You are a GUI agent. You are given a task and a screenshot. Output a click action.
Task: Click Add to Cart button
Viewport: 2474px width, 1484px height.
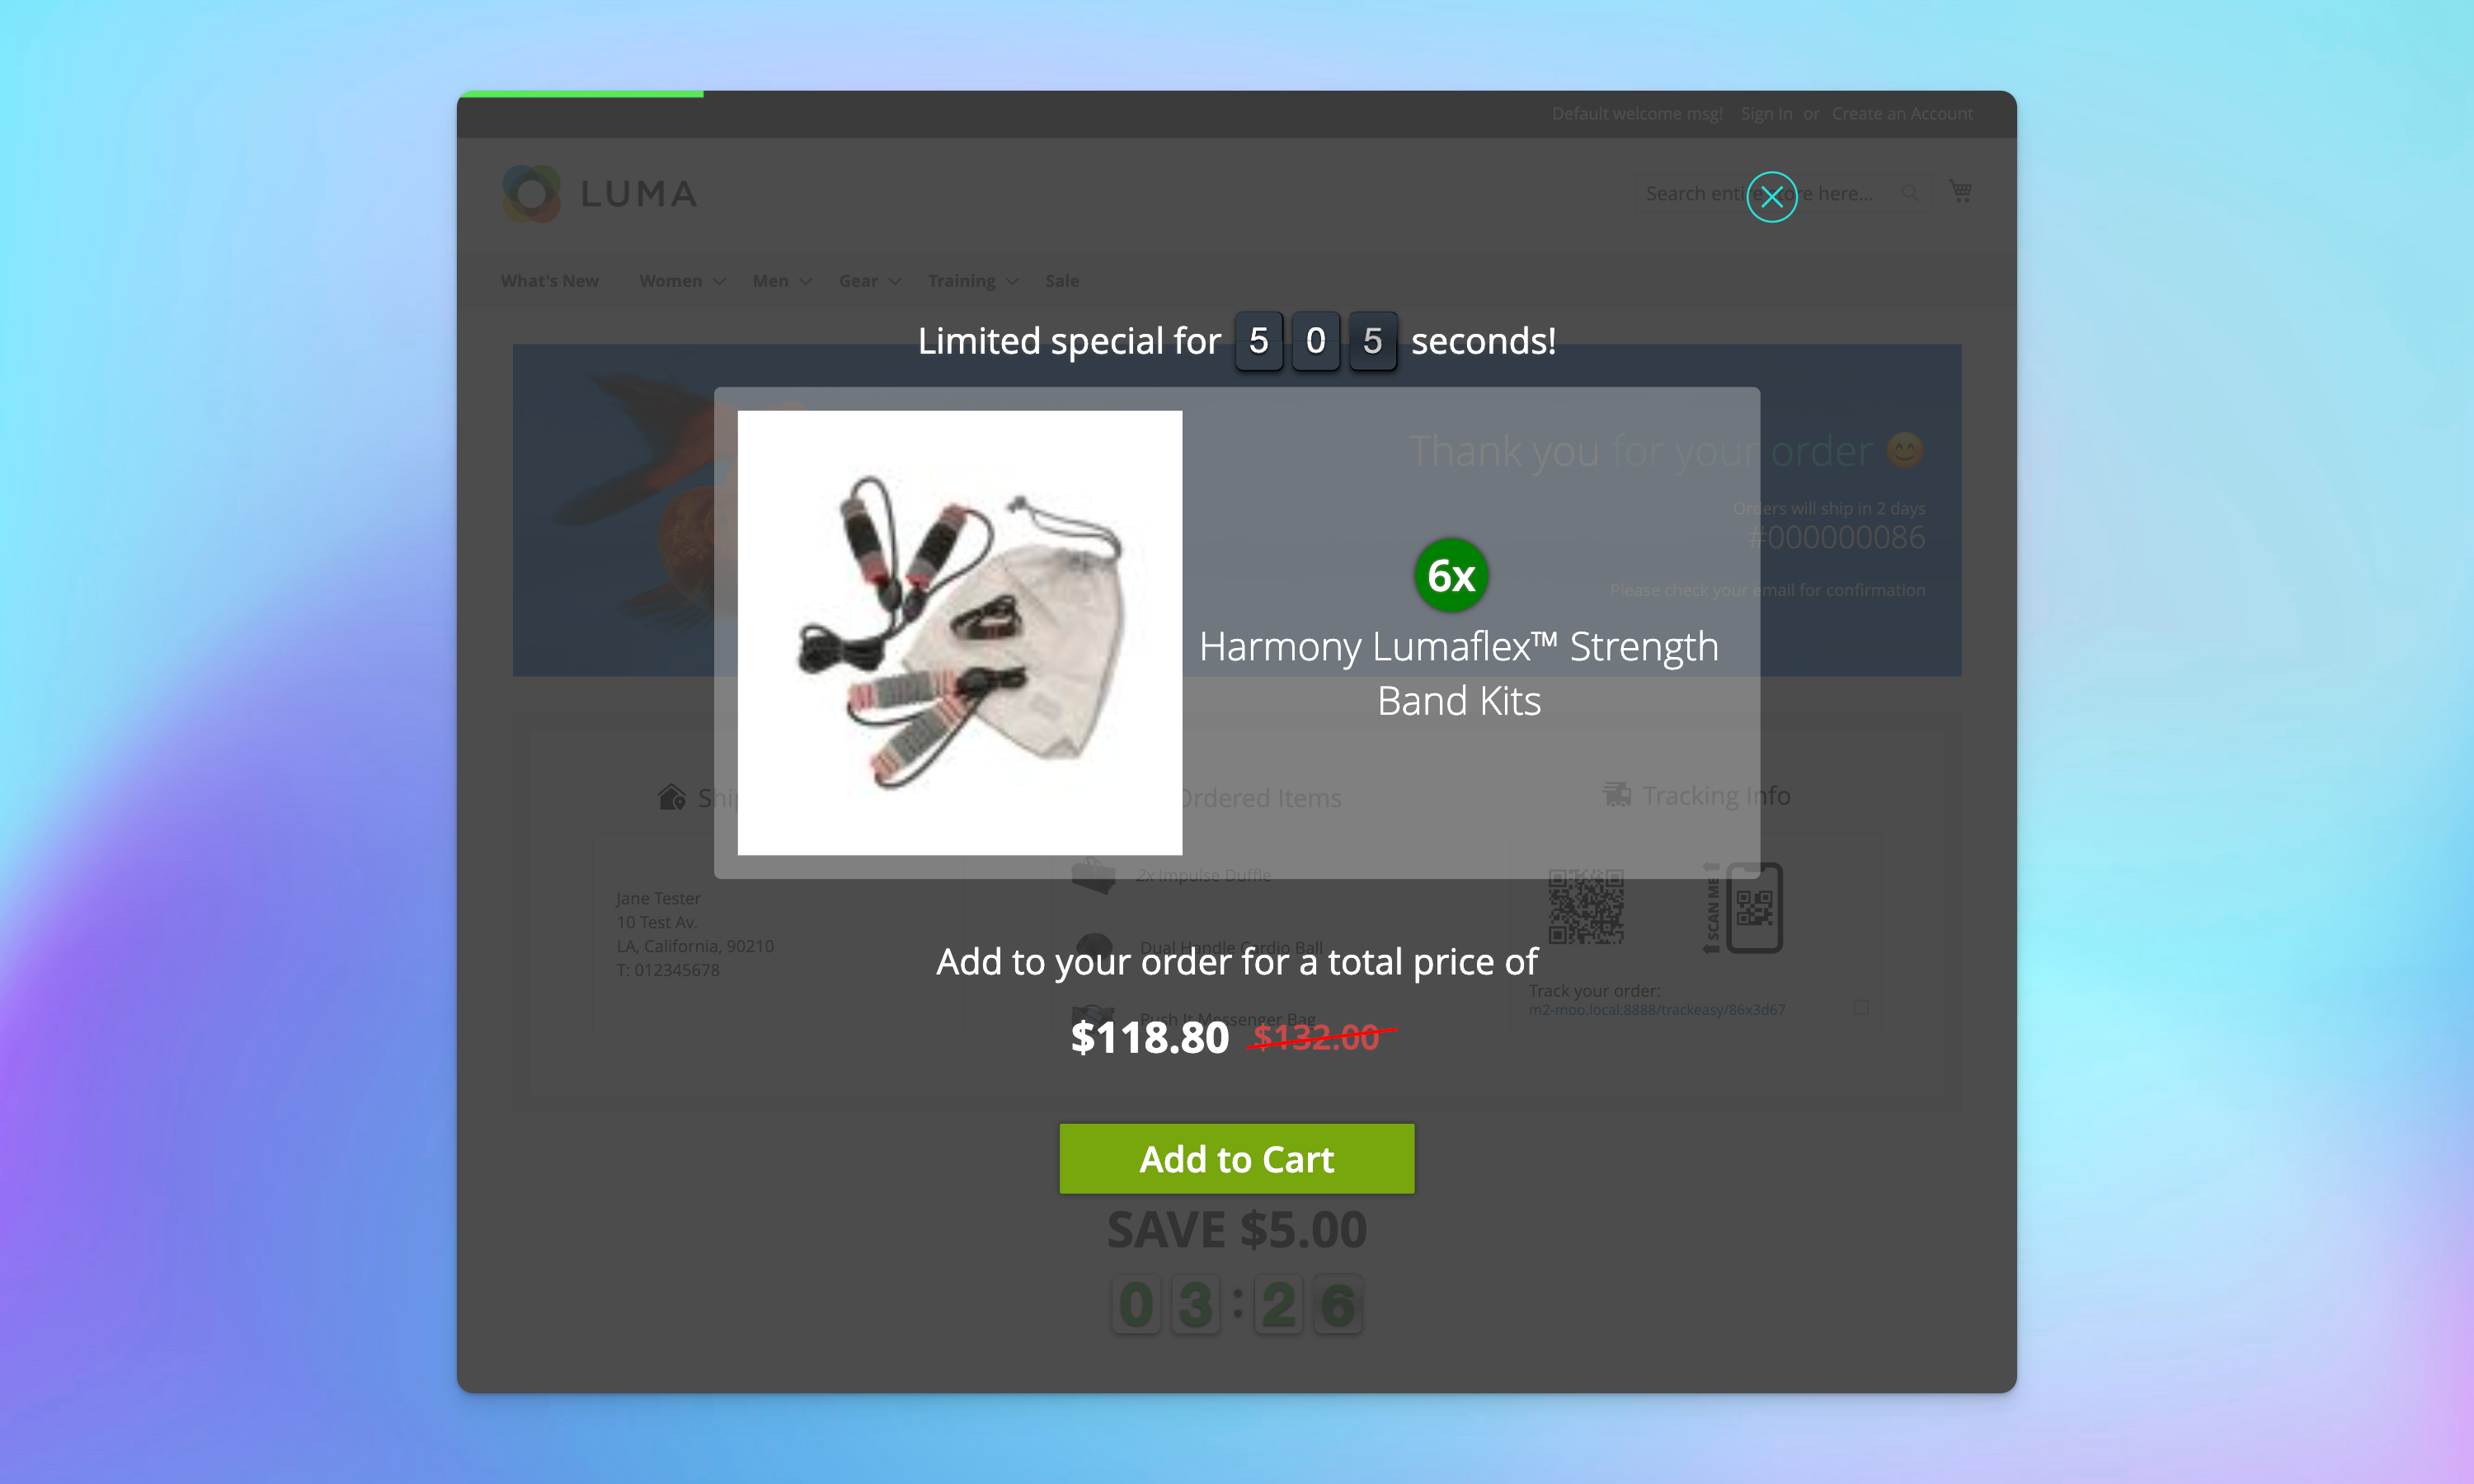point(1237,1158)
